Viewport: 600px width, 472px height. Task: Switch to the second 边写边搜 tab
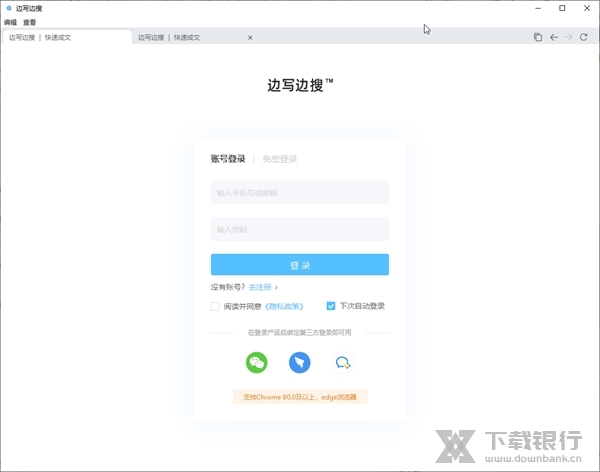[x=191, y=37]
